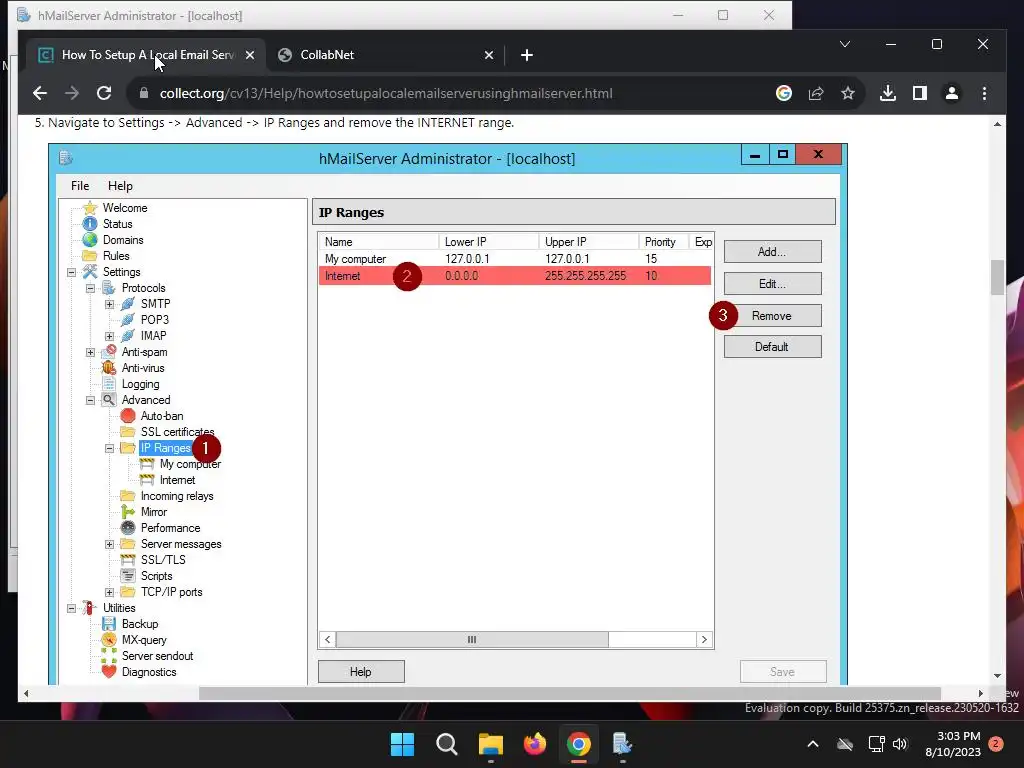Click the MX-query icon under Utilities
The image size is (1024, 768).
[109, 640]
